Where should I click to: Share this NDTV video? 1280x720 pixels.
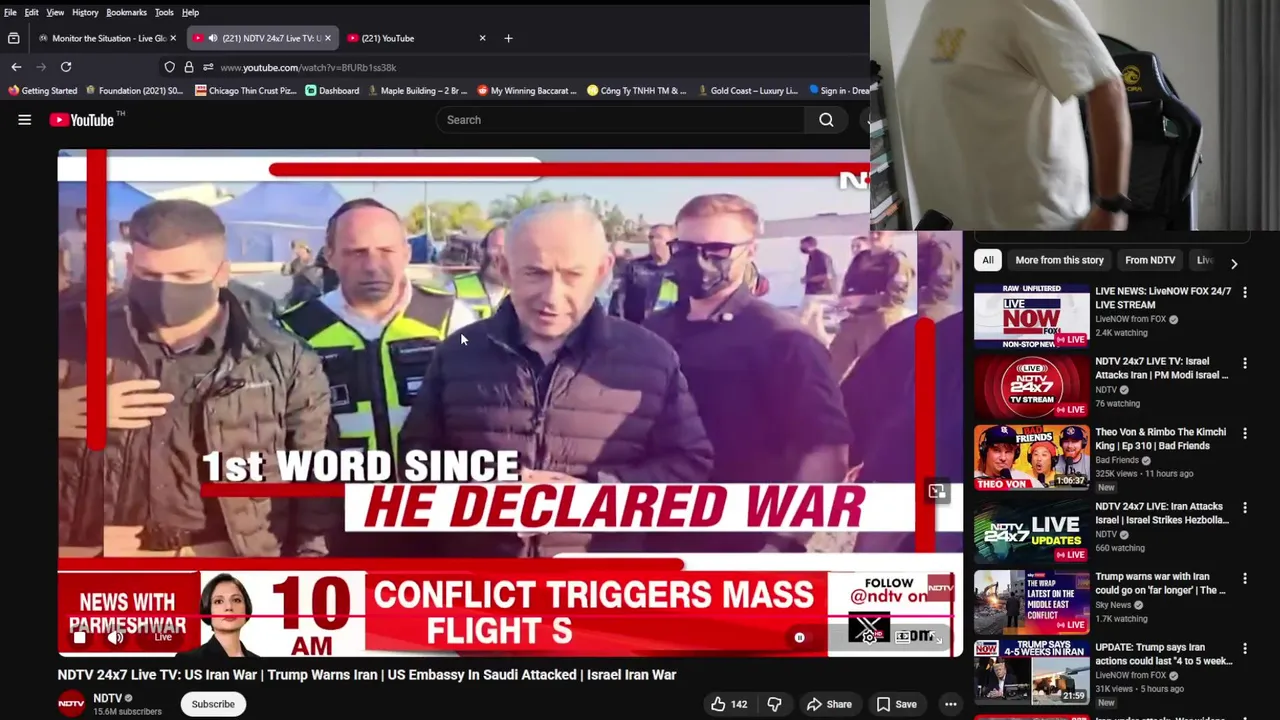(x=829, y=704)
